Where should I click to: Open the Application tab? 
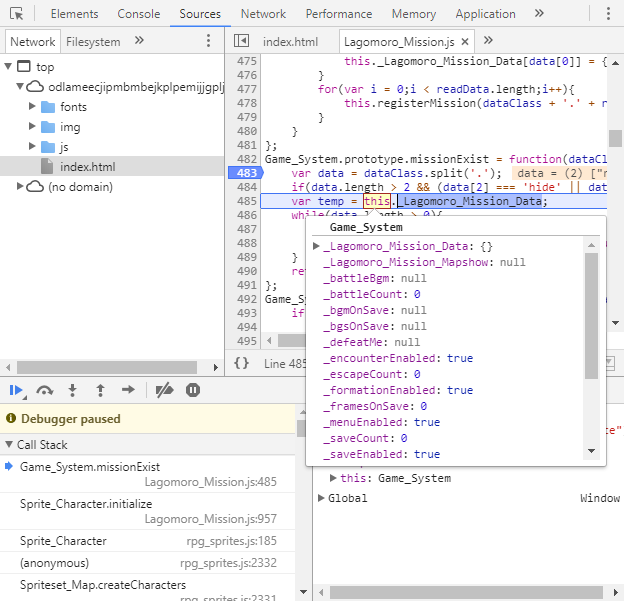tap(486, 14)
